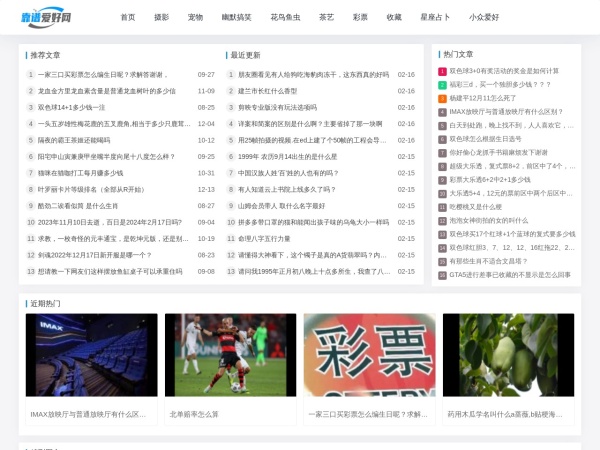600x450 pixels.
Task: Open the big 彩票 lettering thumbnail
Action: (x=369, y=355)
